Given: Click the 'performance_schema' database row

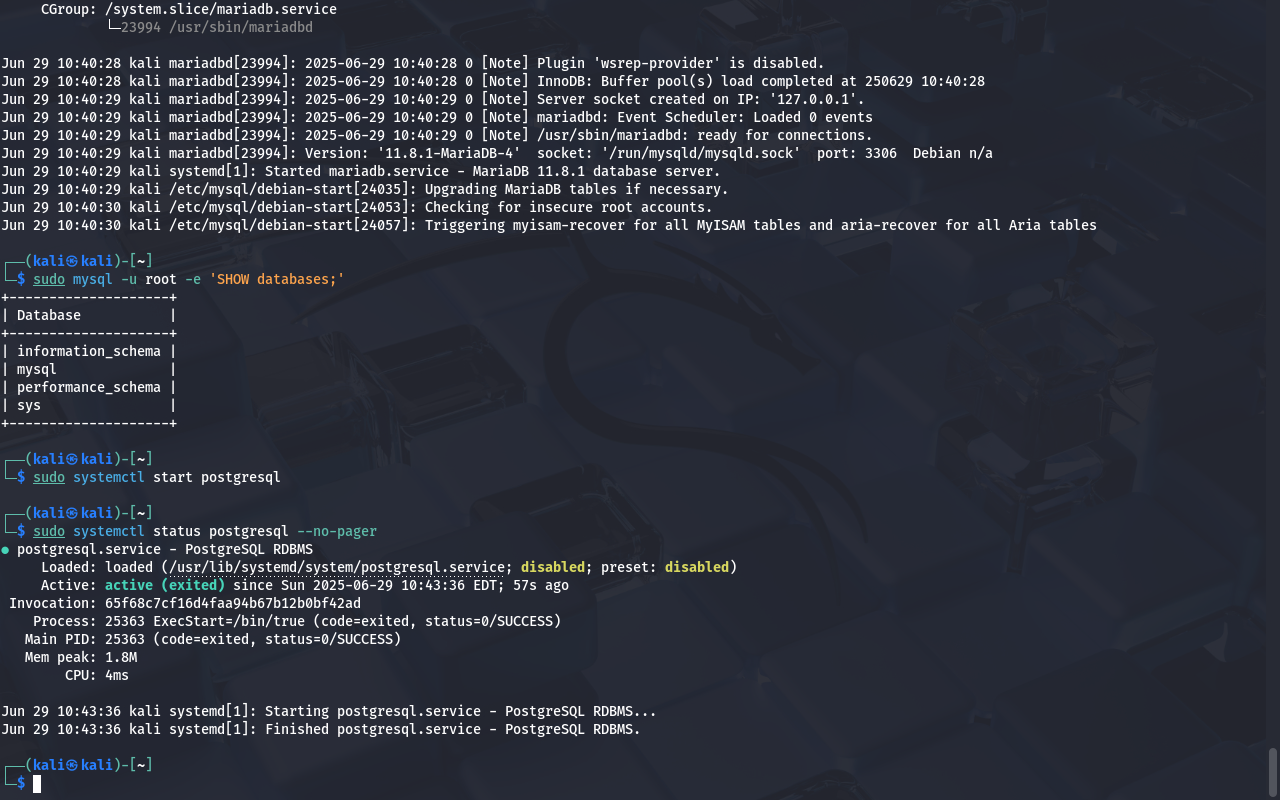Looking at the screenshot, I should [x=89, y=387].
